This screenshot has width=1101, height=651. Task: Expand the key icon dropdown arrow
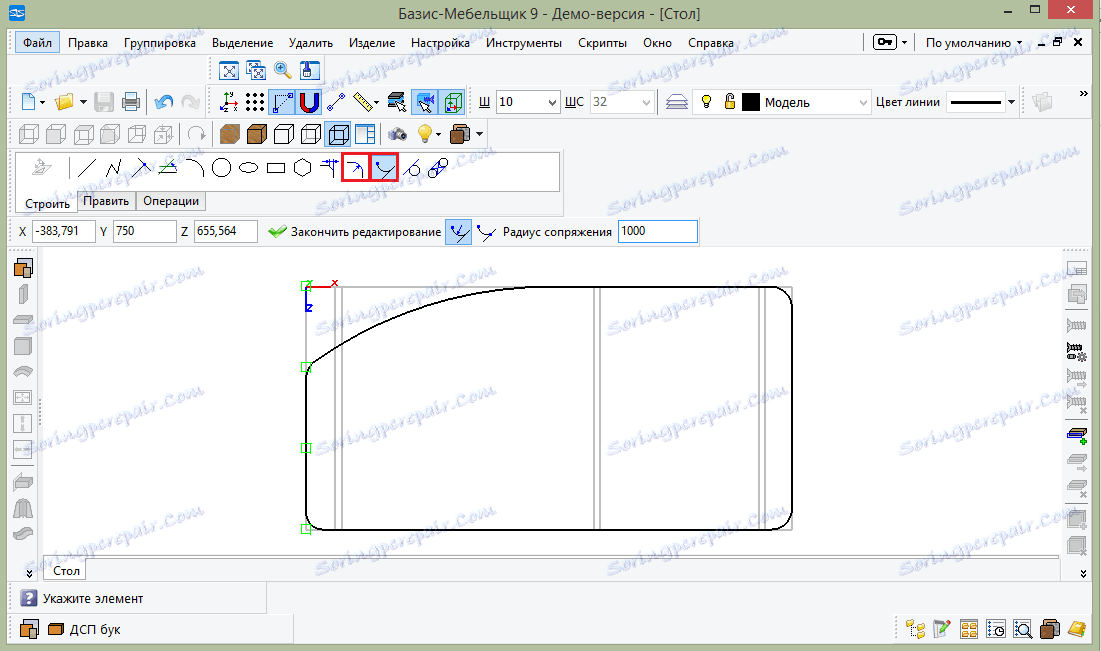pos(904,43)
